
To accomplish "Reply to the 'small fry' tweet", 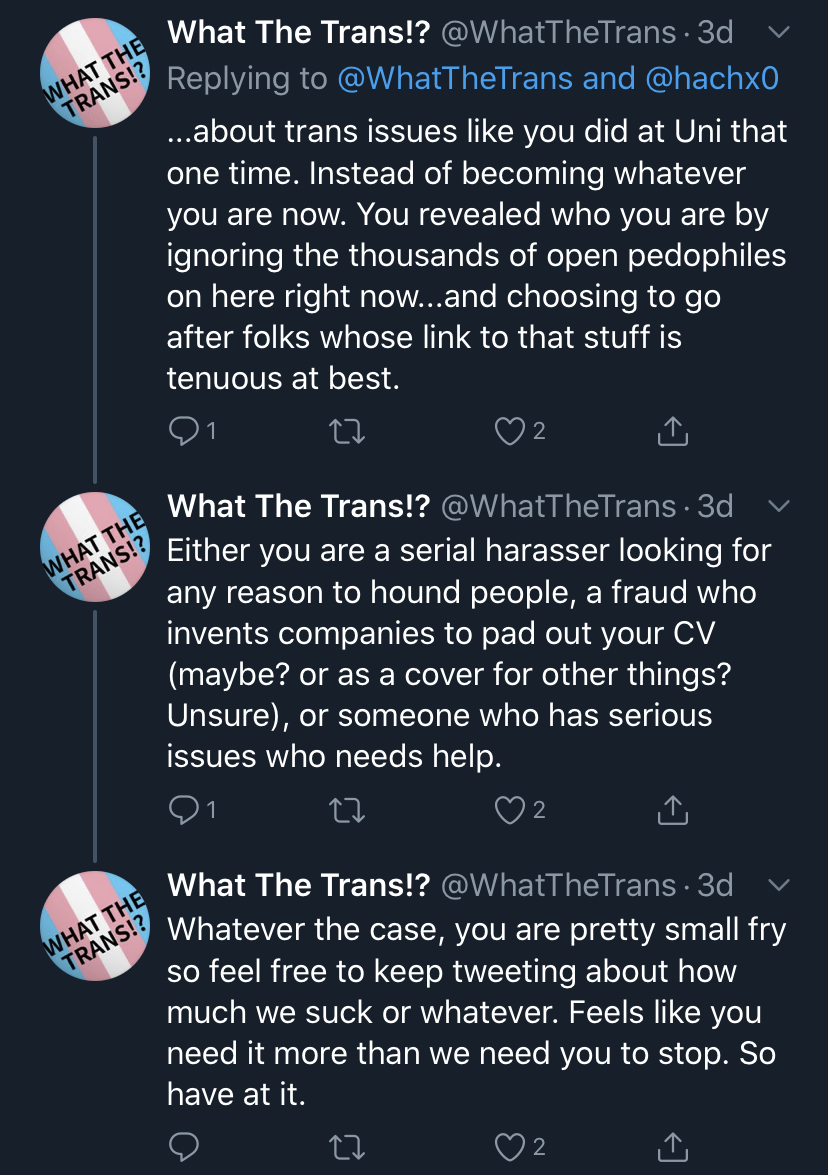I will 184,1147.
